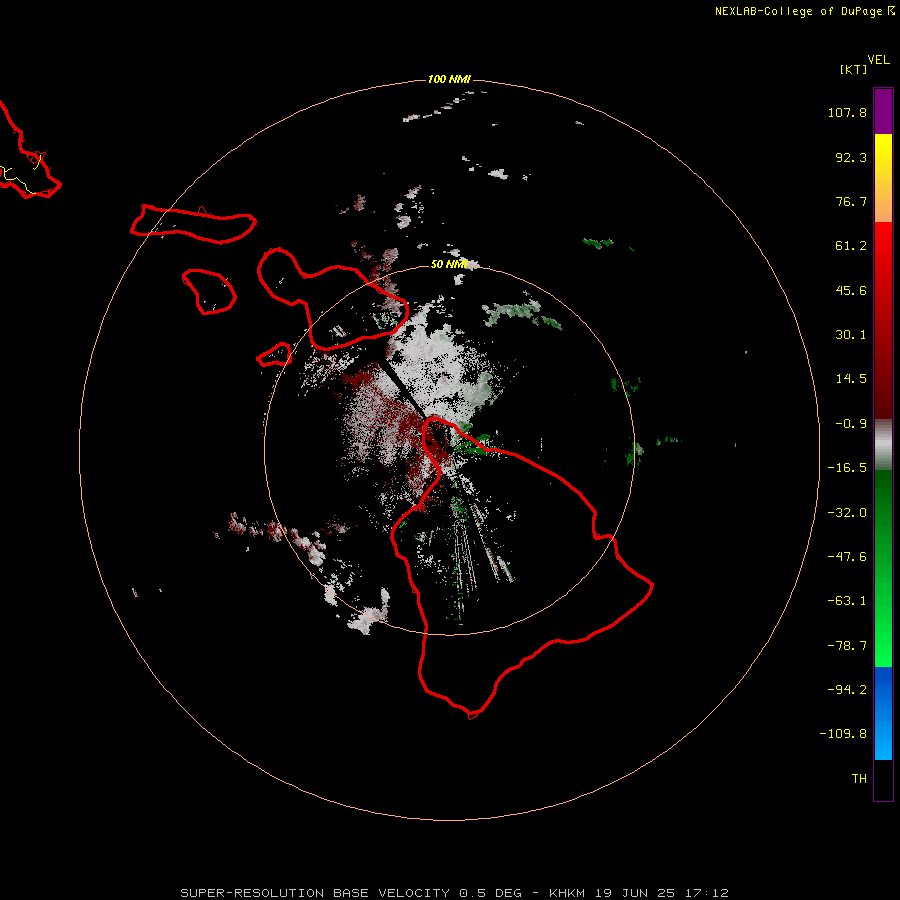
Task: Pick the blue segment of velocity color bar
Action: pyautogui.click(x=883, y=713)
